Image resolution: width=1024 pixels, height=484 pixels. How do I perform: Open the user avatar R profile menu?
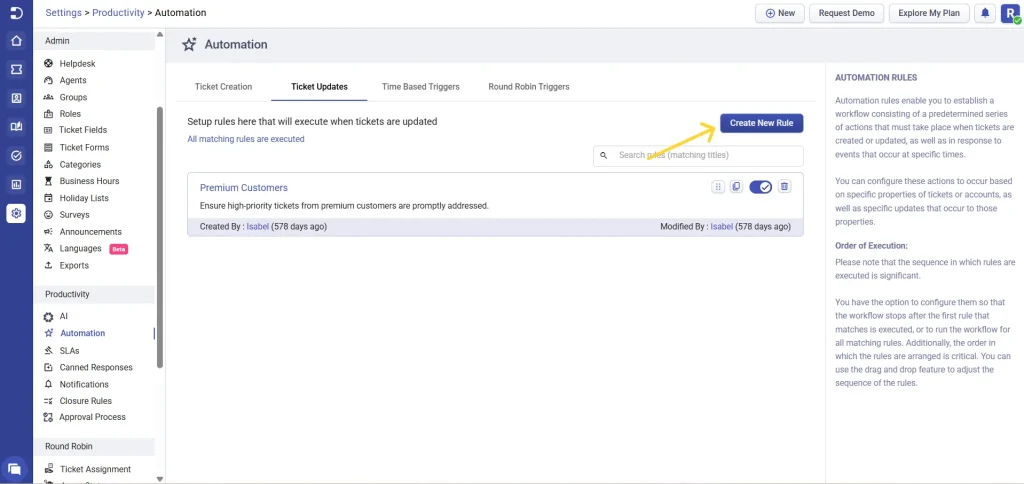pyautogui.click(x=1010, y=13)
